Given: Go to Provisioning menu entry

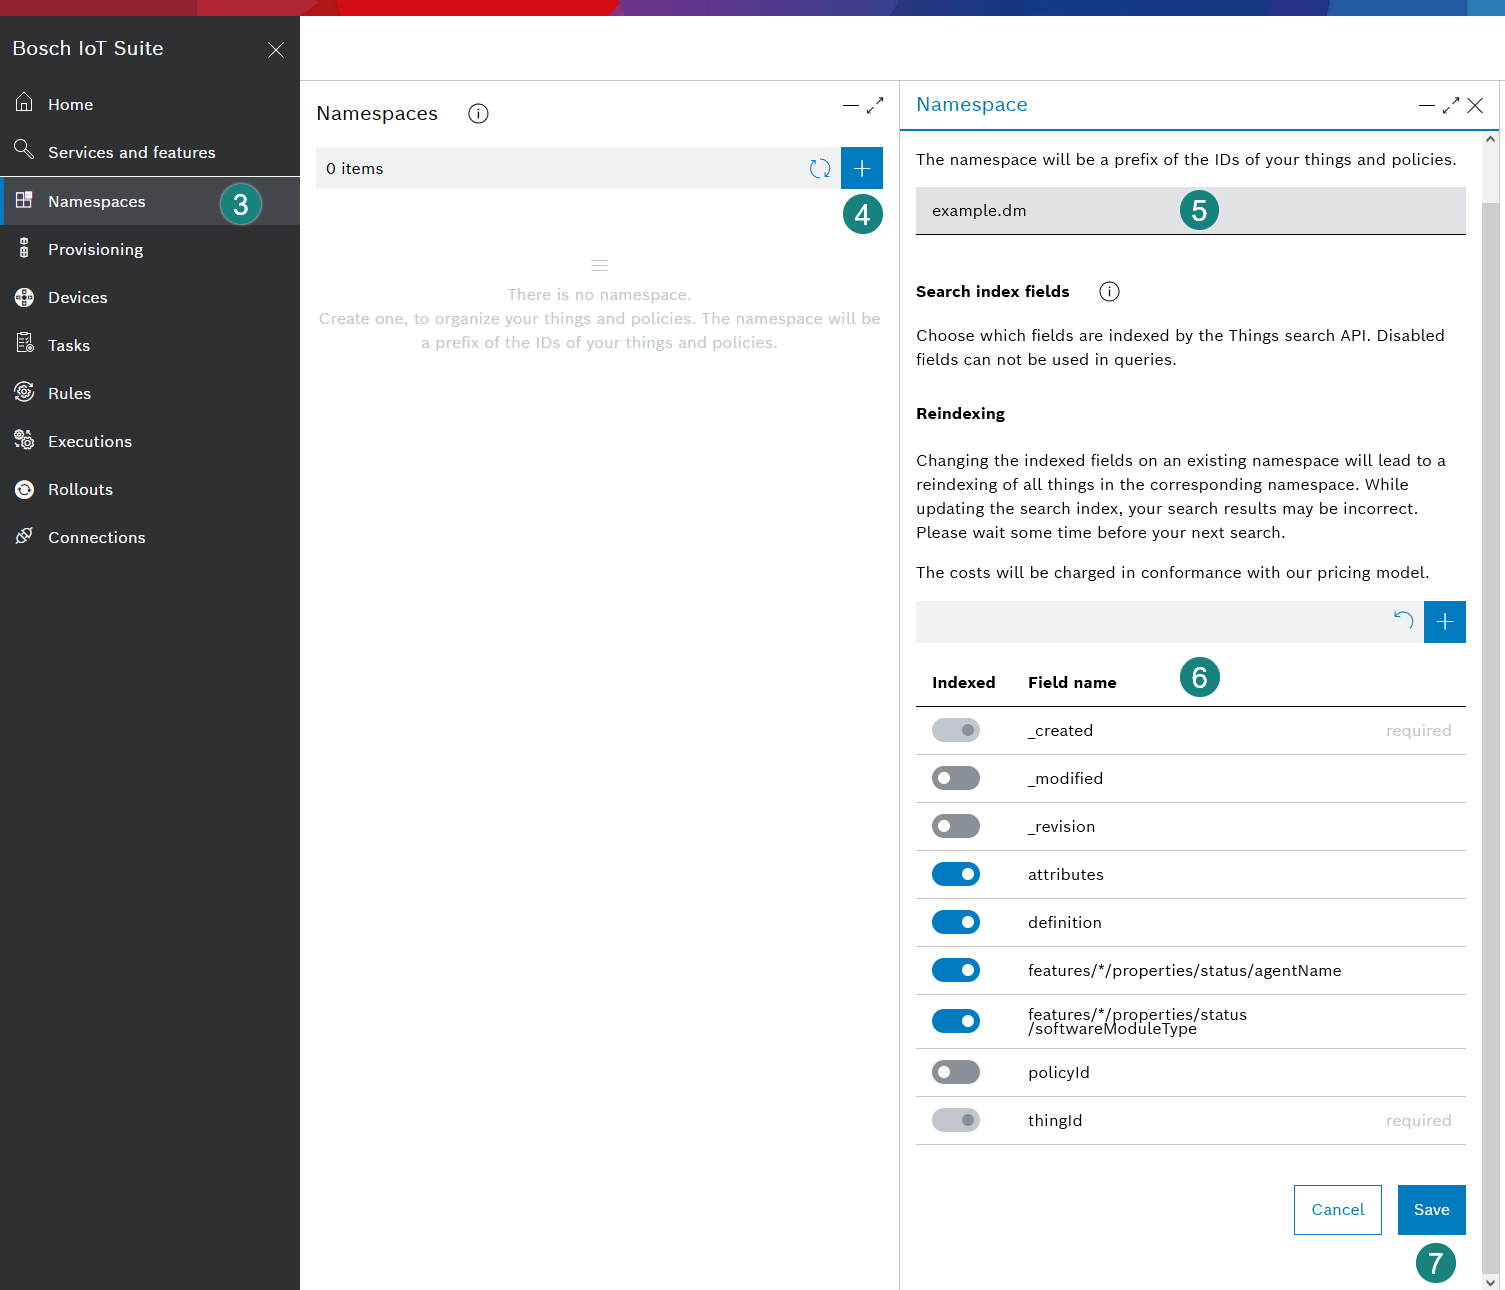Looking at the screenshot, I should click(x=150, y=249).
